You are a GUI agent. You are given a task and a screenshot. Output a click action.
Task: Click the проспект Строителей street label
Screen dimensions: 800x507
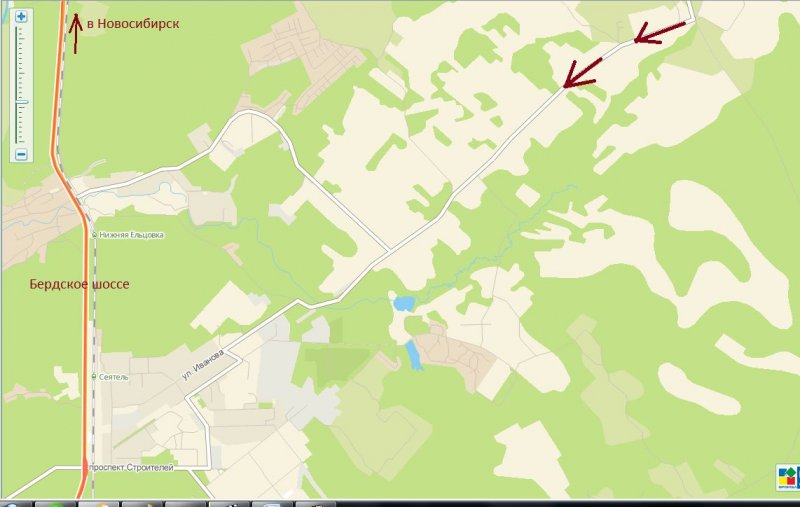[132, 467]
